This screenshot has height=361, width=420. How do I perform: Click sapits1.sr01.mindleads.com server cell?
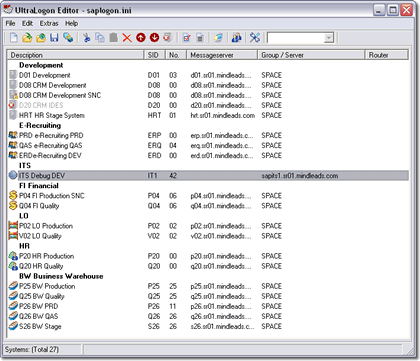point(300,176)
